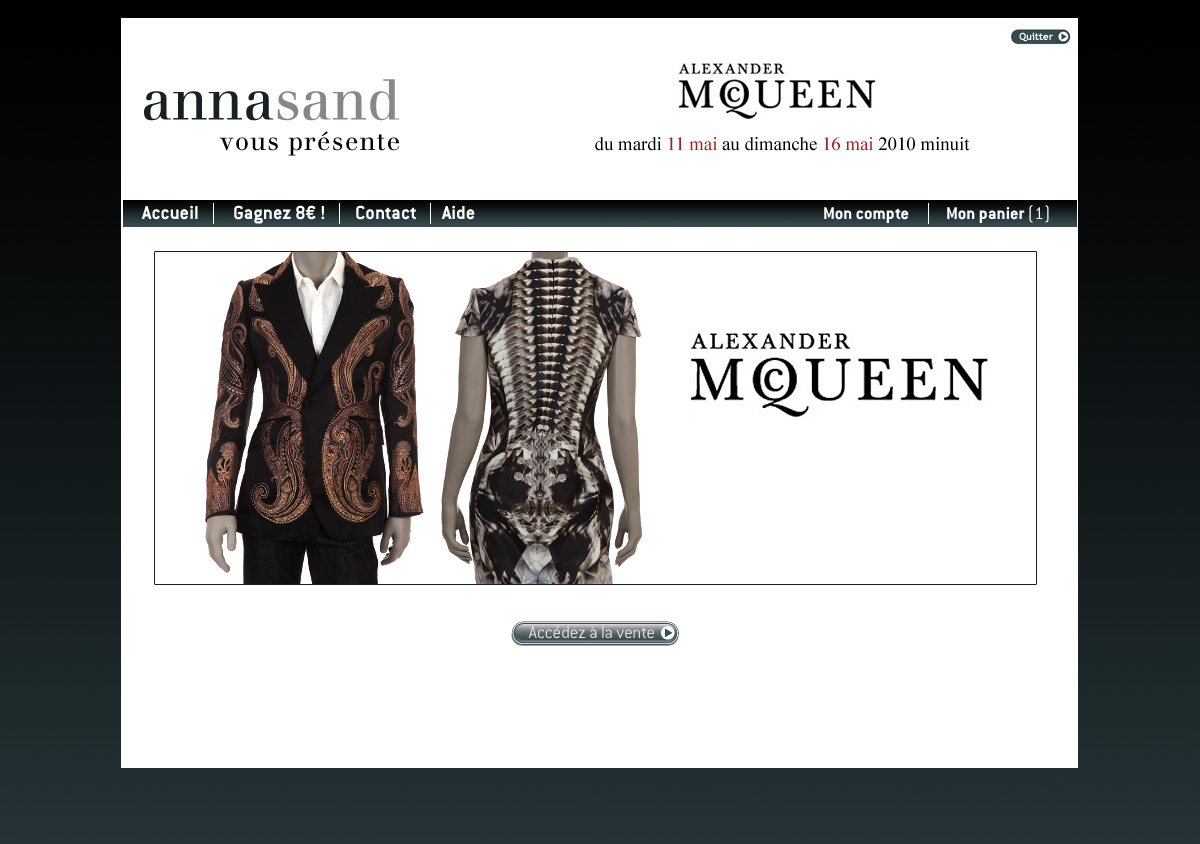Open Mon panier cart link

point(997,214)
